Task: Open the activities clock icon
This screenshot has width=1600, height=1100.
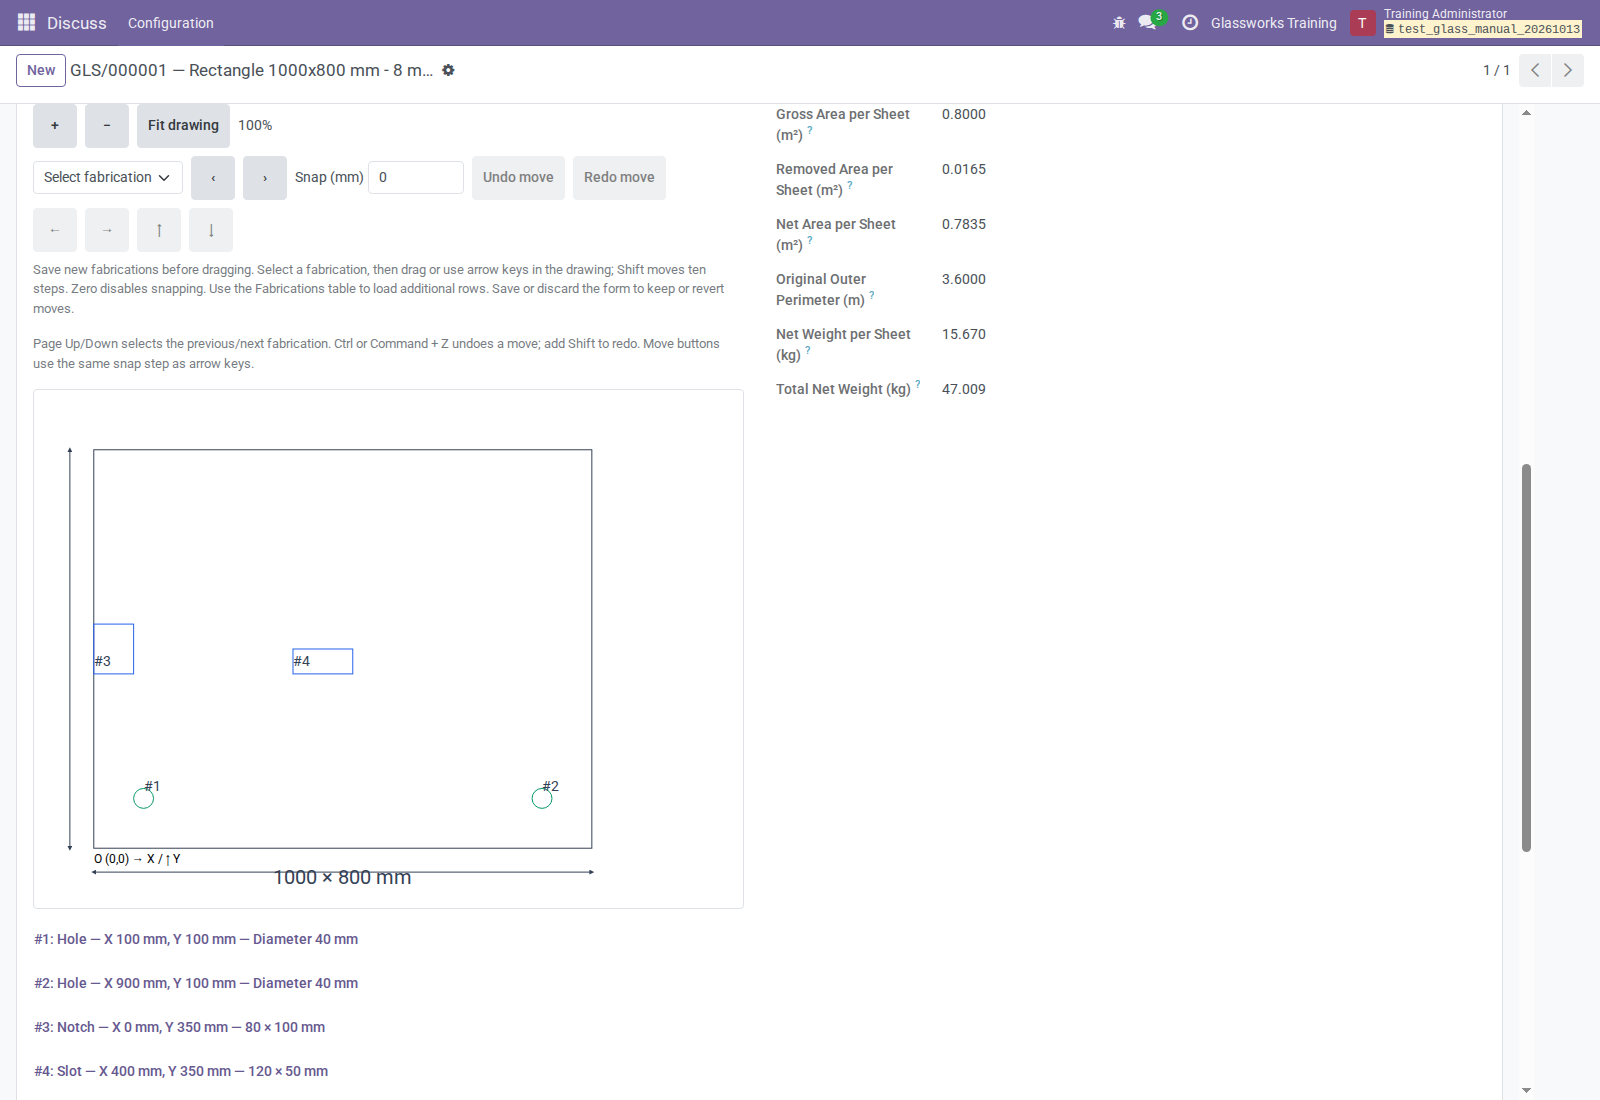Action: (1190, 23)
